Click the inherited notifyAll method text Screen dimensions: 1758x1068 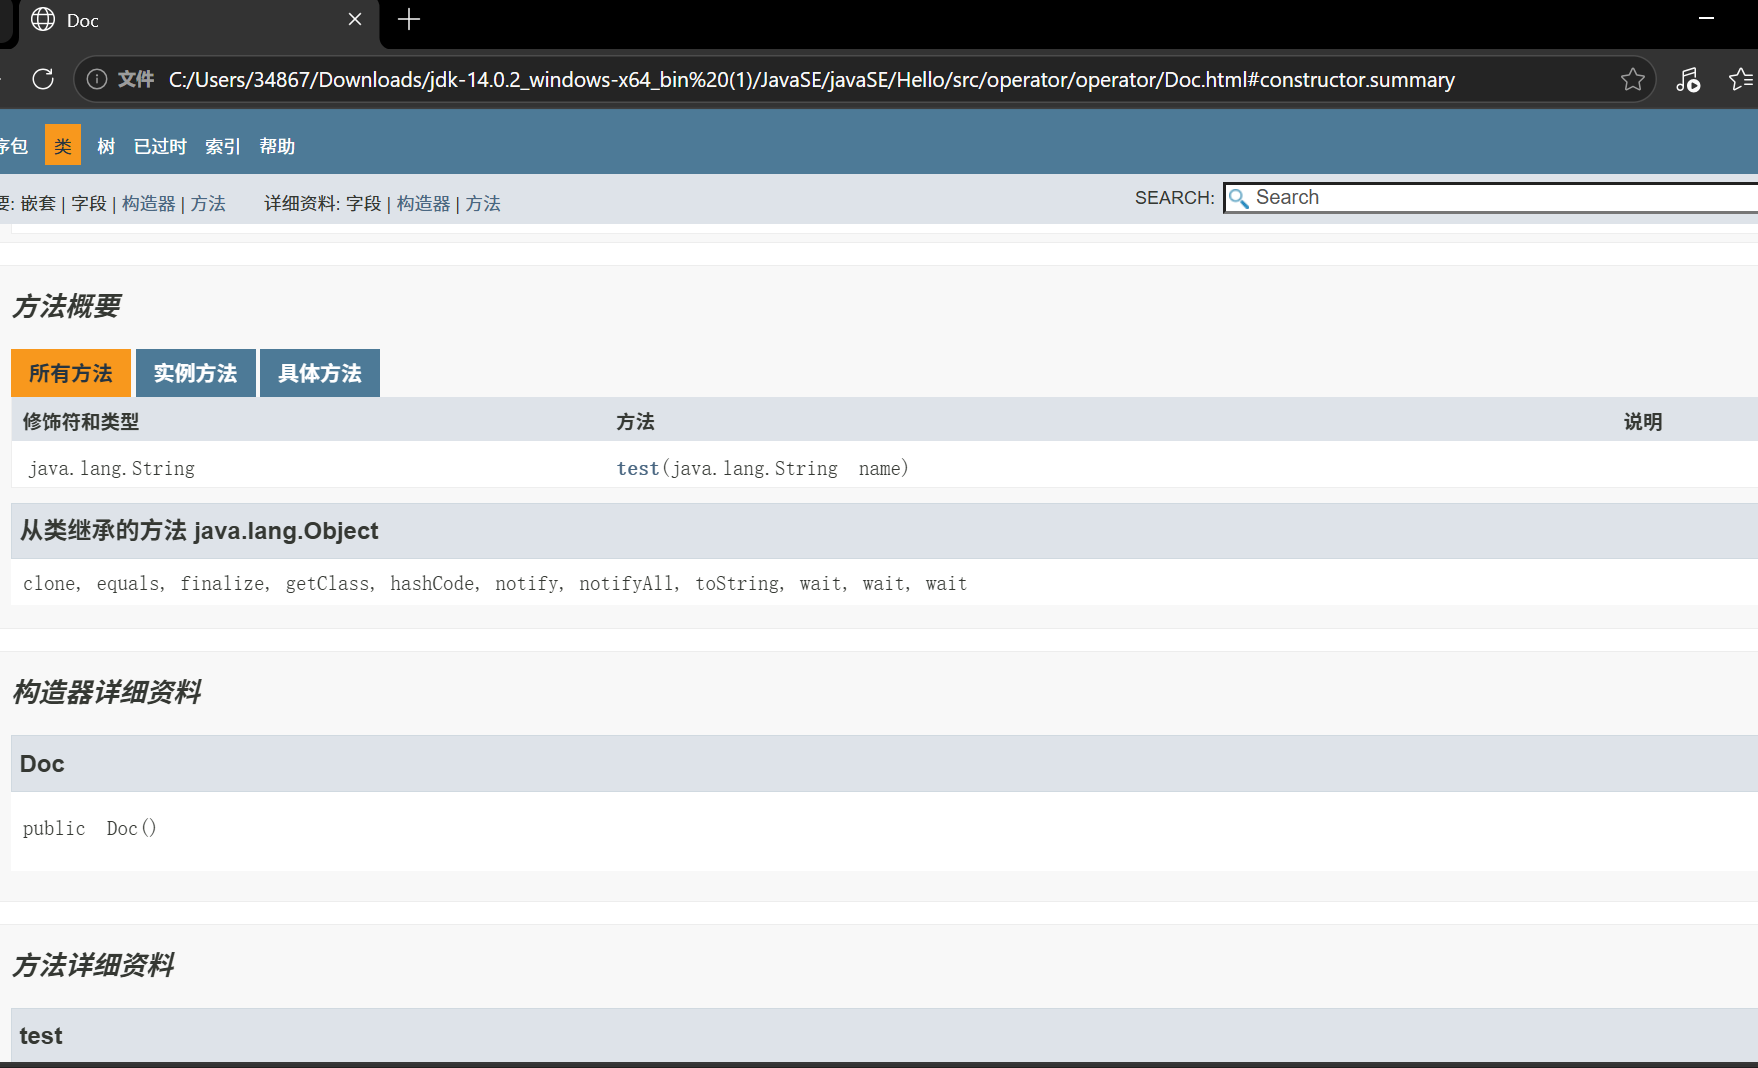pos(626,583)
